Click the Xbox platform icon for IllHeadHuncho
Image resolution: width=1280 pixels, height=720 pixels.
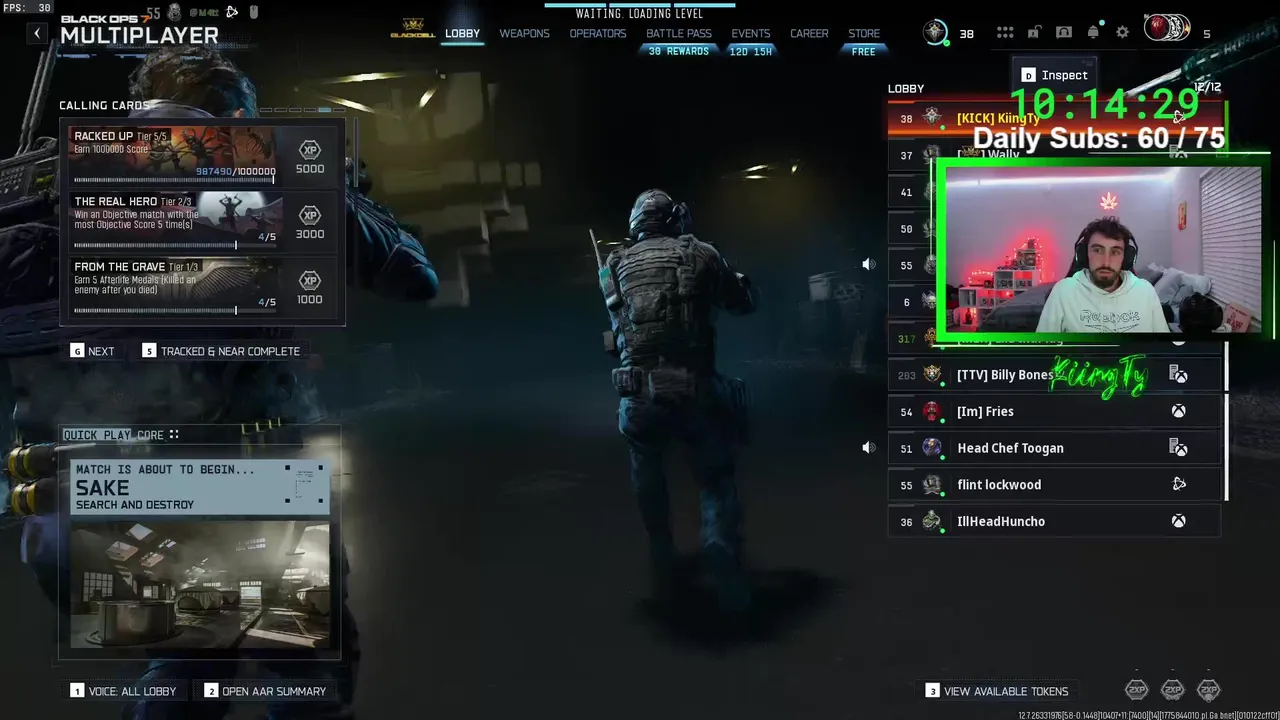pyautogui.click(x=1179, y=521)
